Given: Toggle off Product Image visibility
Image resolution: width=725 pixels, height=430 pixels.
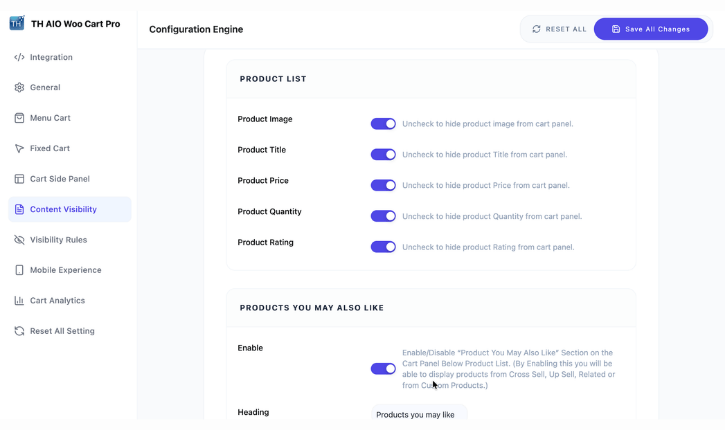Looking at the screenshot, I should (x=383, y=124).
